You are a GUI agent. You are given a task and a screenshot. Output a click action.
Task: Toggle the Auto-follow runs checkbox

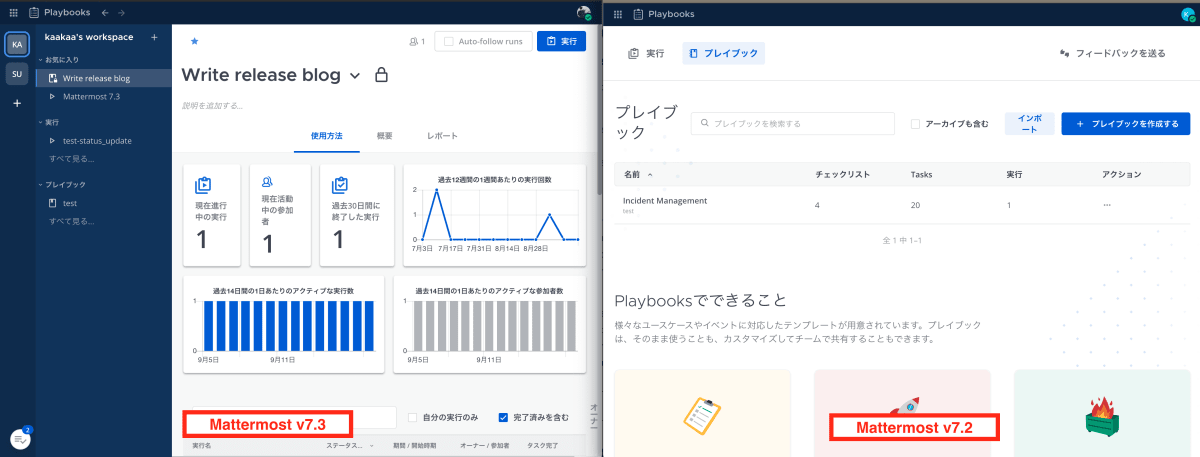449,42
